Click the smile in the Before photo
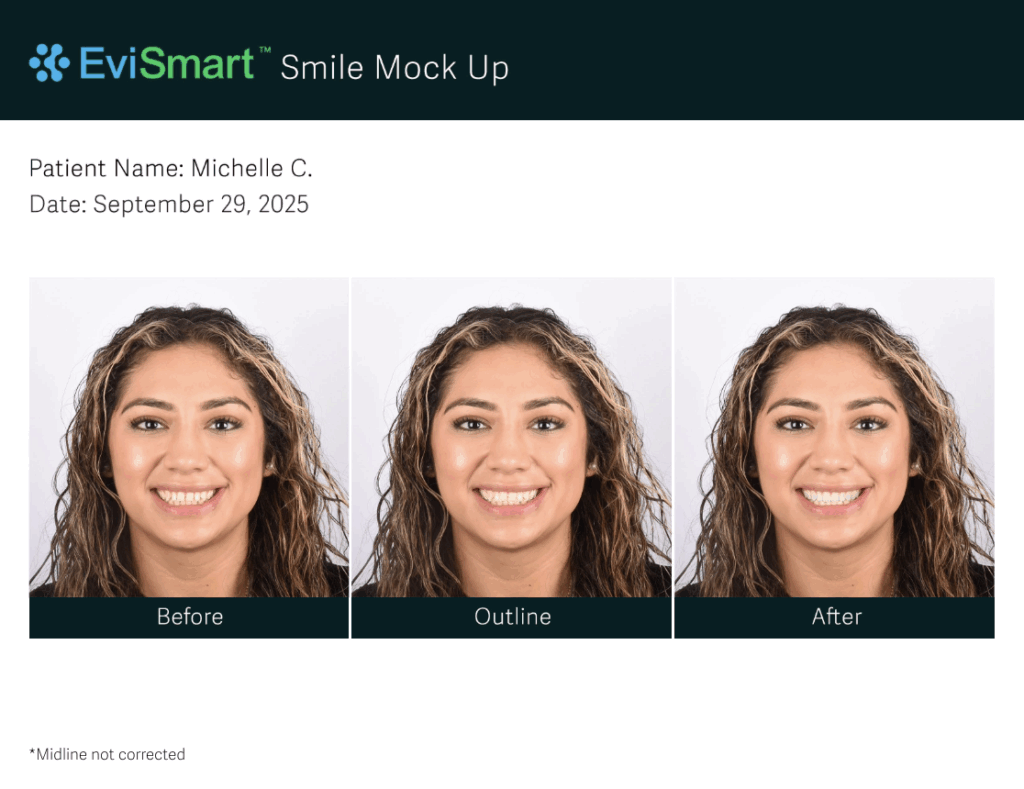Viewport: 1024px width, 789px height. point(187,498)
